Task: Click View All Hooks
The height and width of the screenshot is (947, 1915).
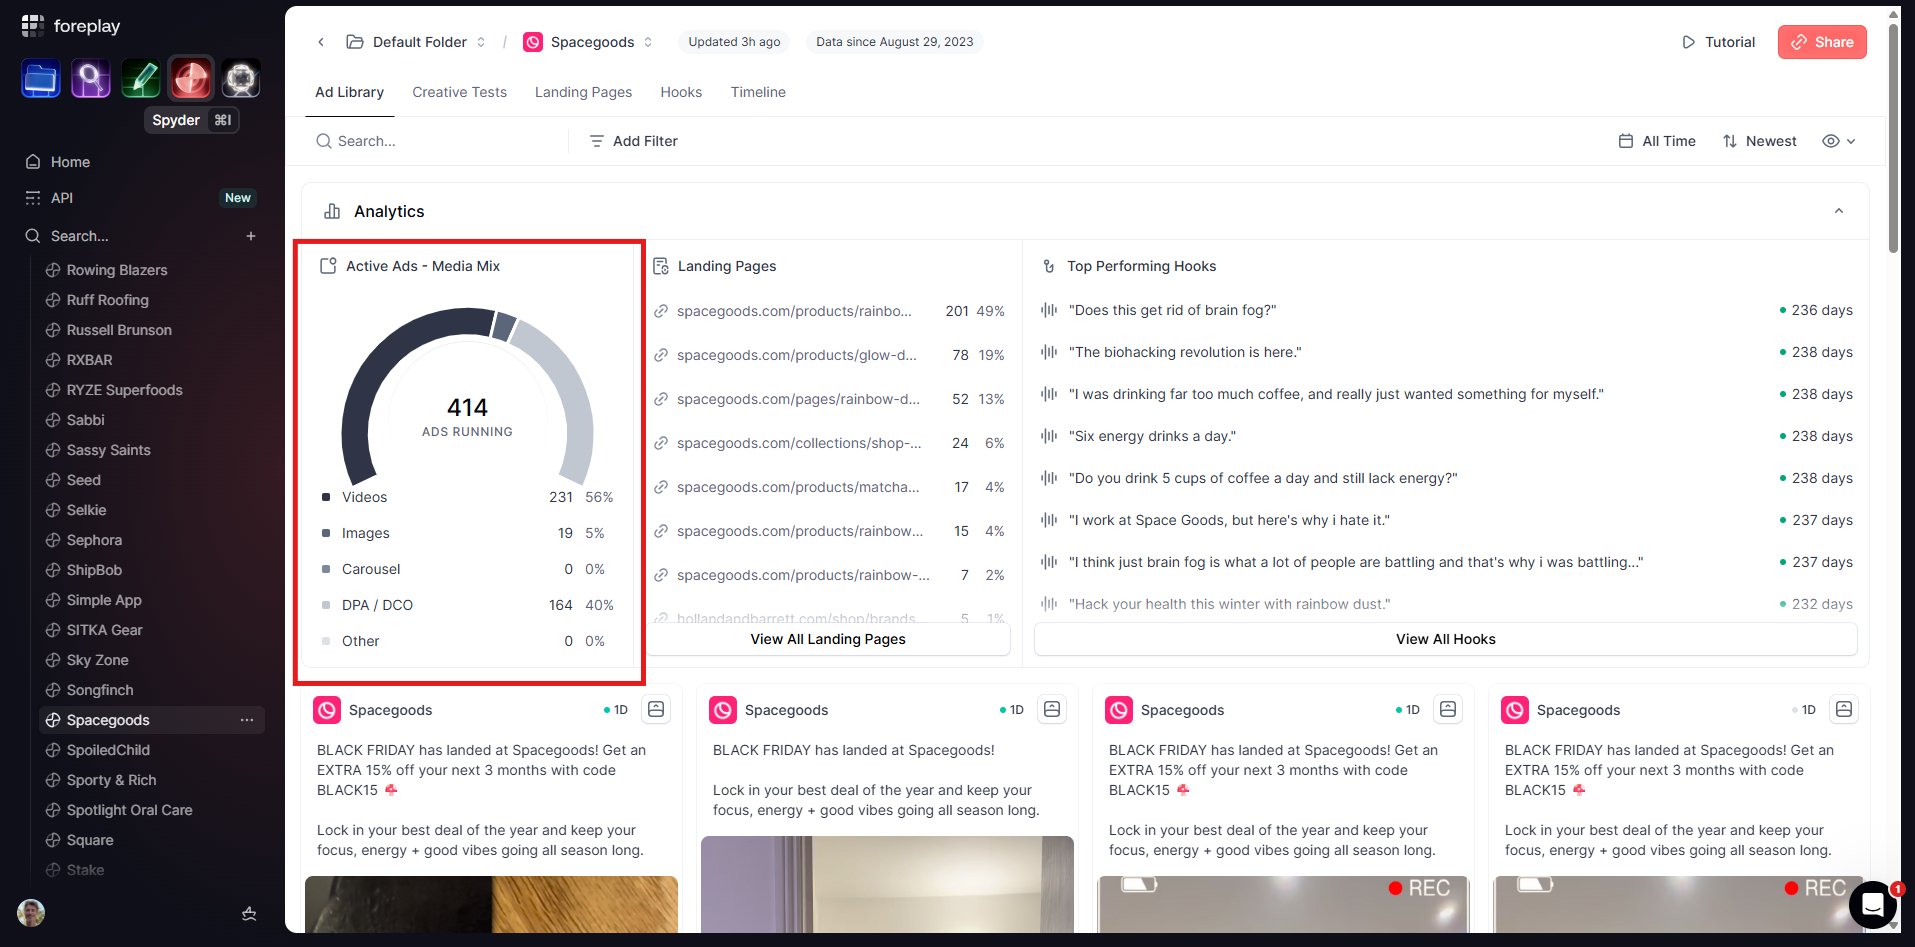Action: 1446,639
